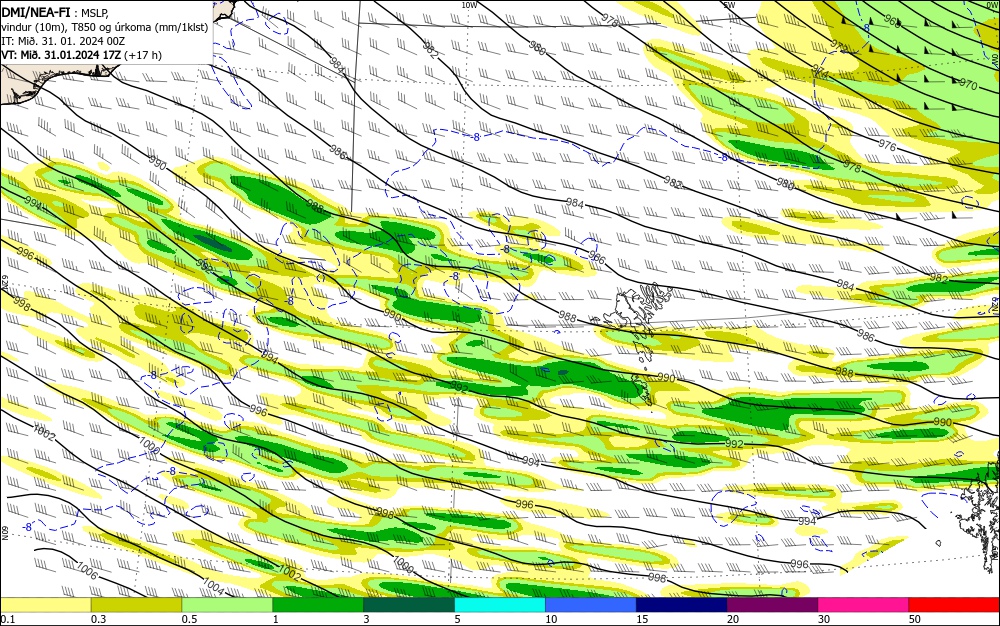Click the 1004 isobar label

213,586
